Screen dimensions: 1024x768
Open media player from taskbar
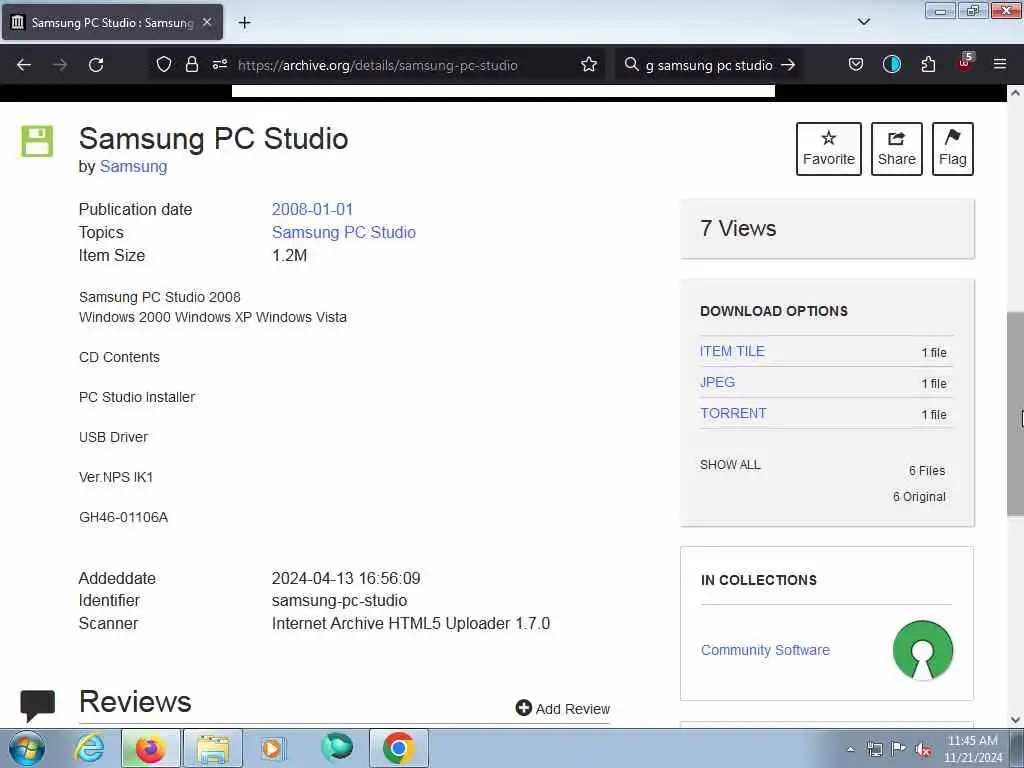(x=273, y=748)
